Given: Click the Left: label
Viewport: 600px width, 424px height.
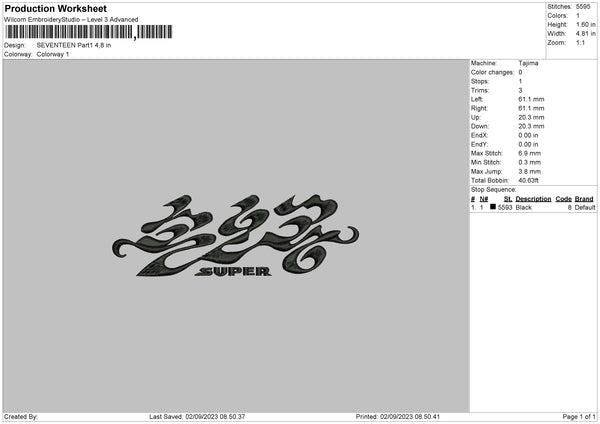Looking at the screenshot, I should tap(477, 99).
